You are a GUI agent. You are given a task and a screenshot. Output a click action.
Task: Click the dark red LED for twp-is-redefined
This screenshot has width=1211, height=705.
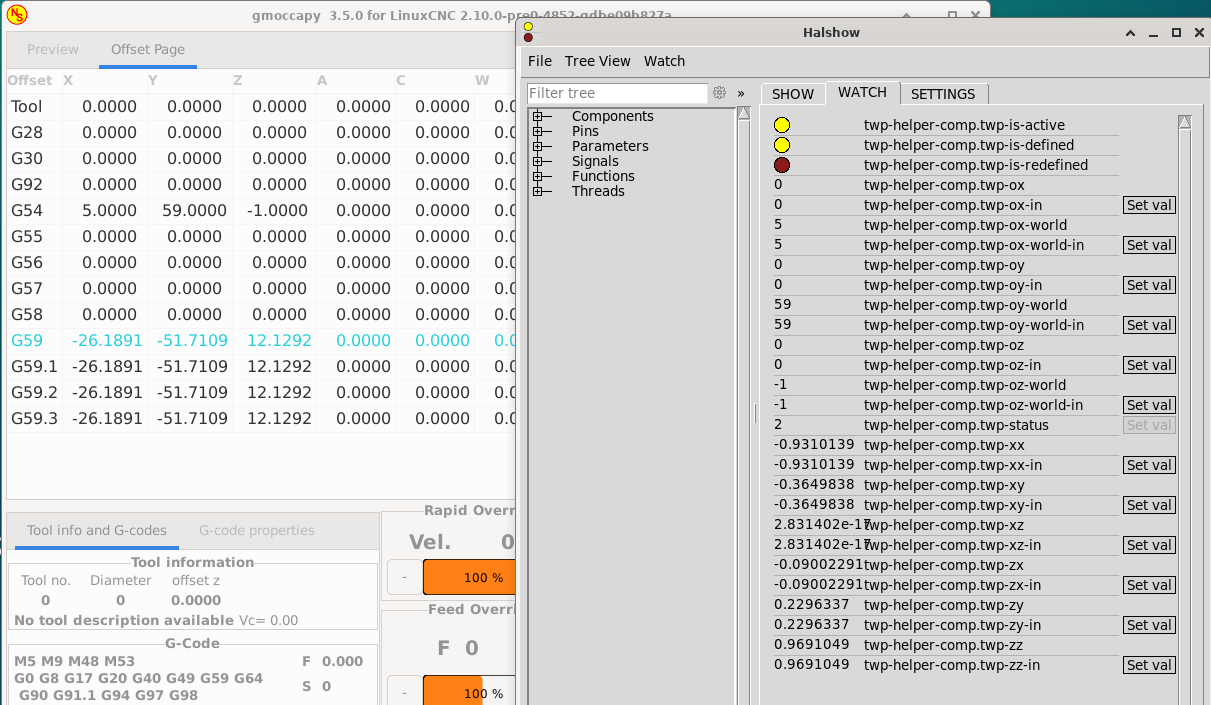782,165
